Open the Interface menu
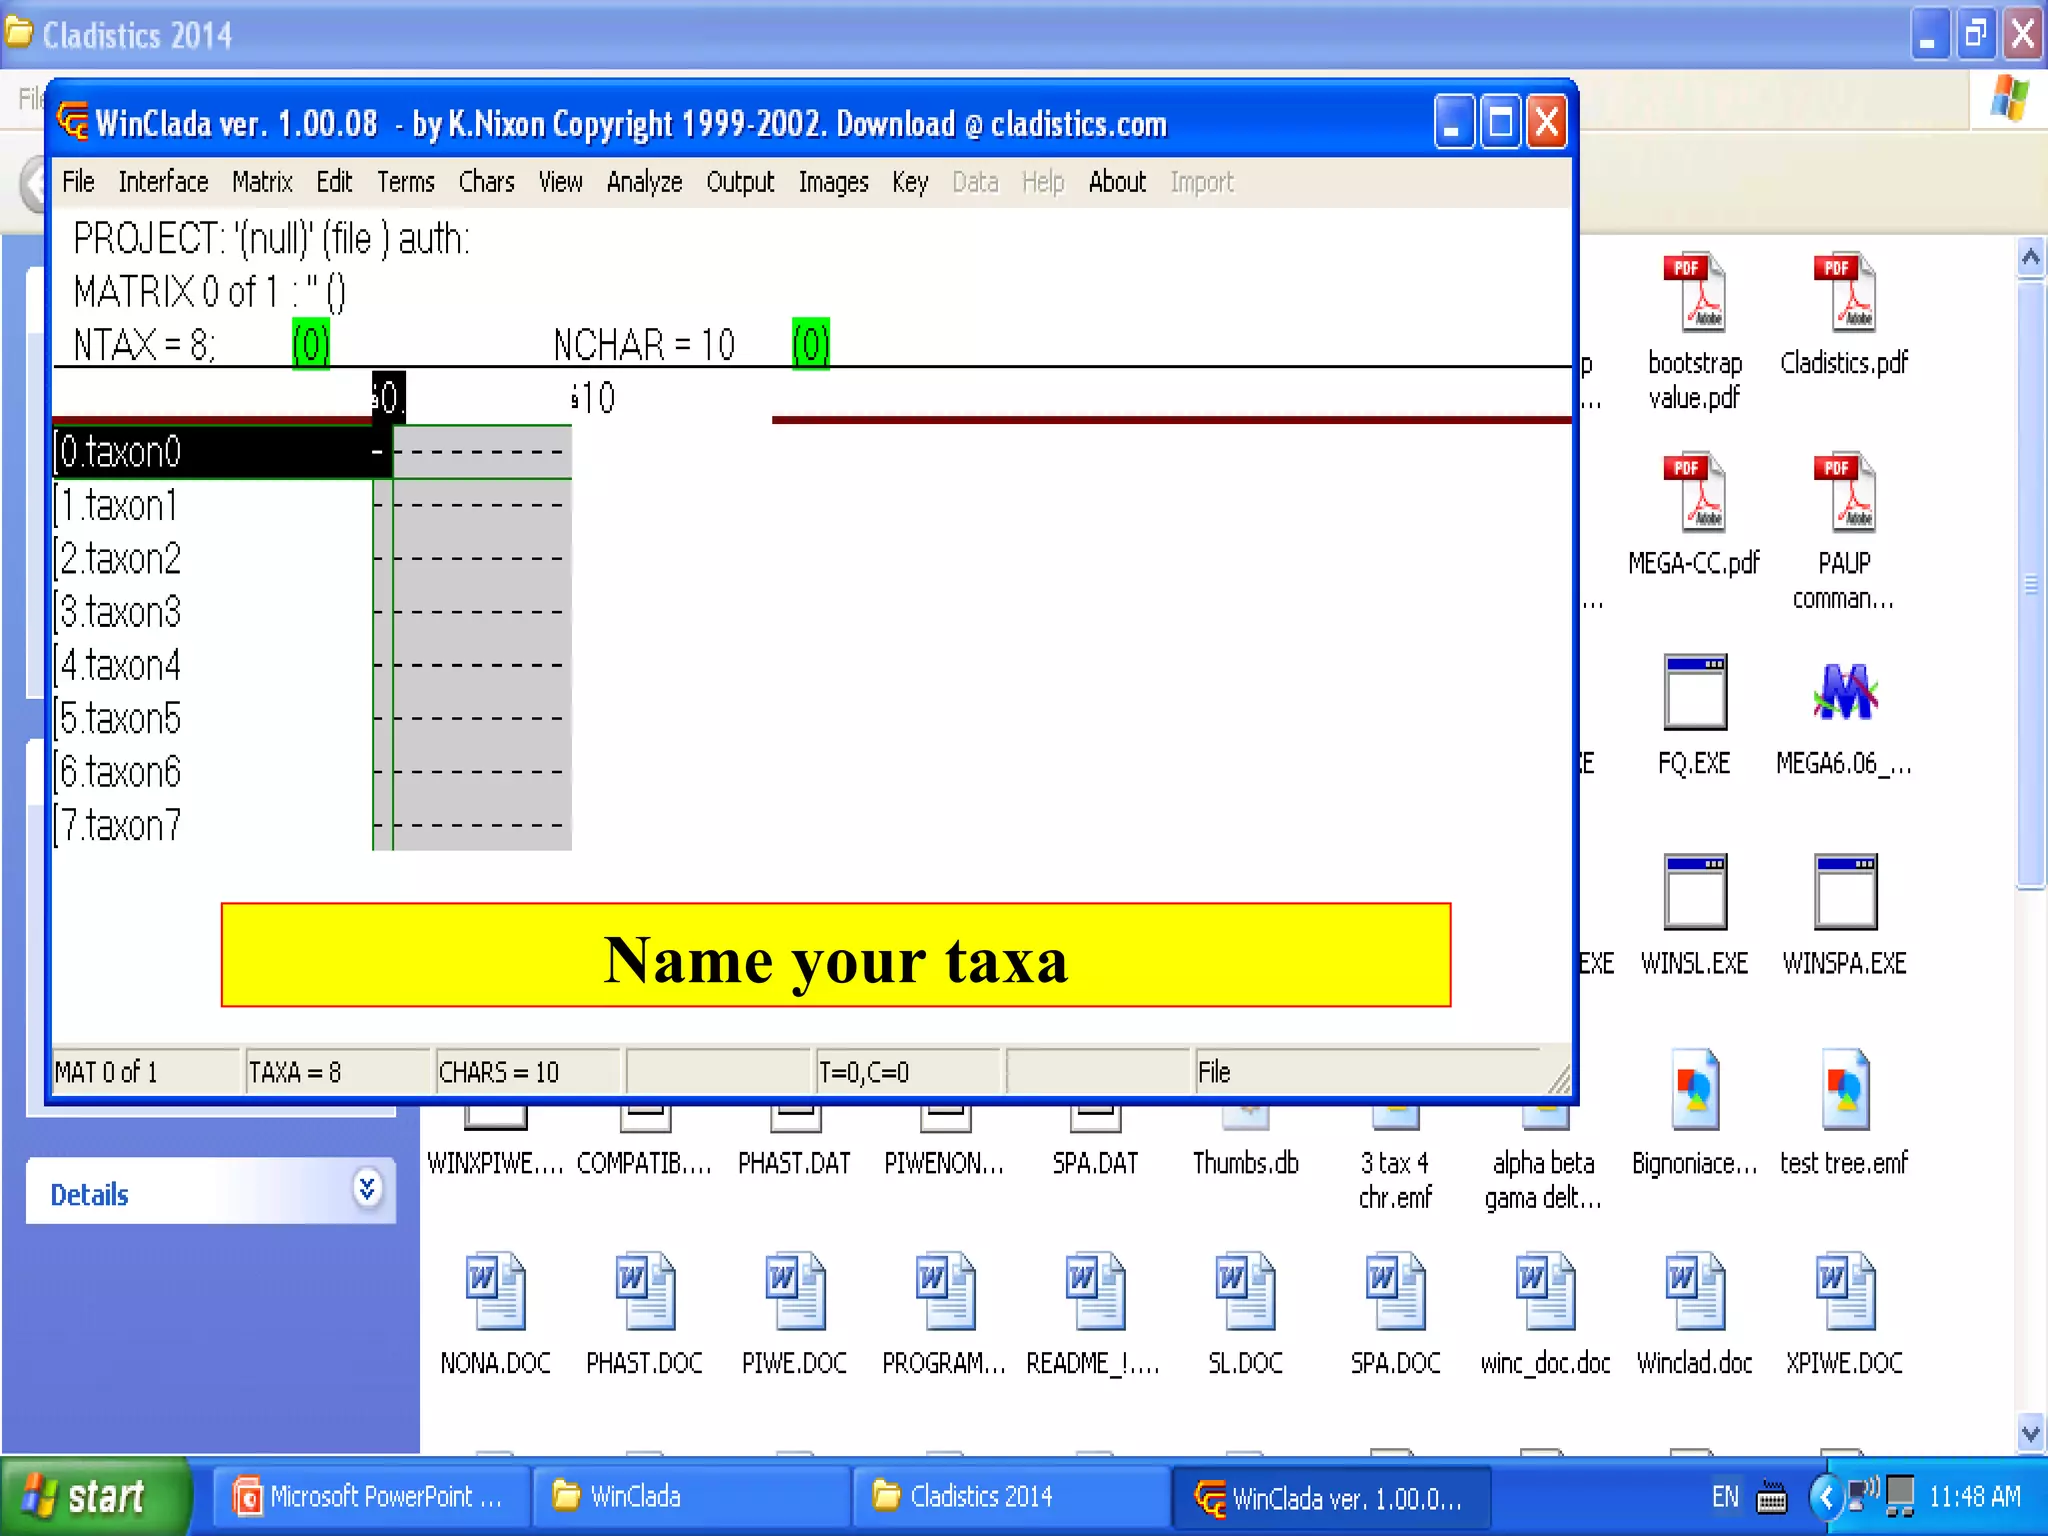The image size is (2048, 1536). click(x=163, y=182)
